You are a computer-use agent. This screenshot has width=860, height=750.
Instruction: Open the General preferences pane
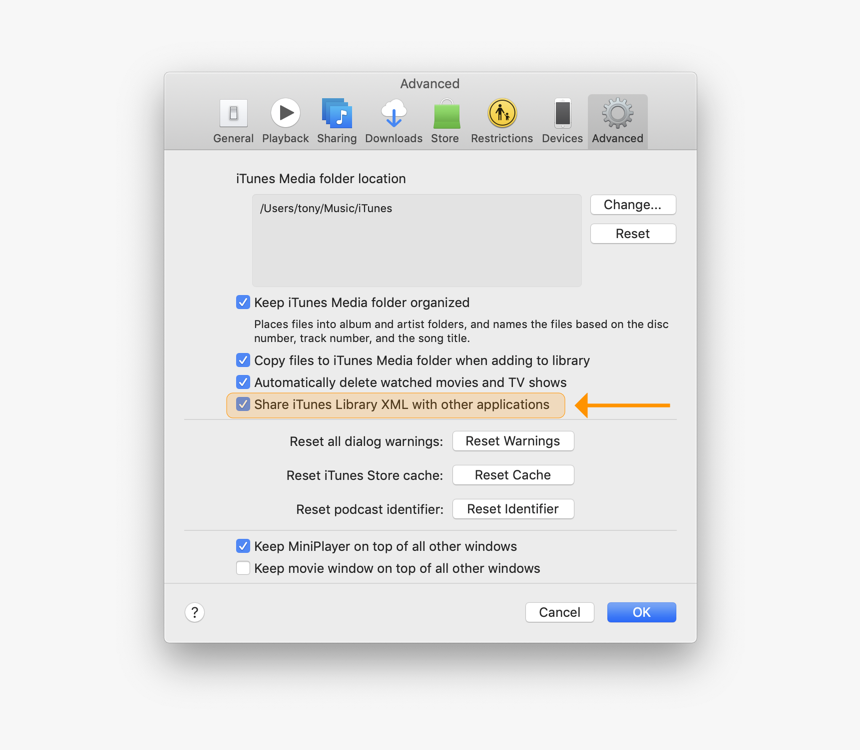coord(233,113)
